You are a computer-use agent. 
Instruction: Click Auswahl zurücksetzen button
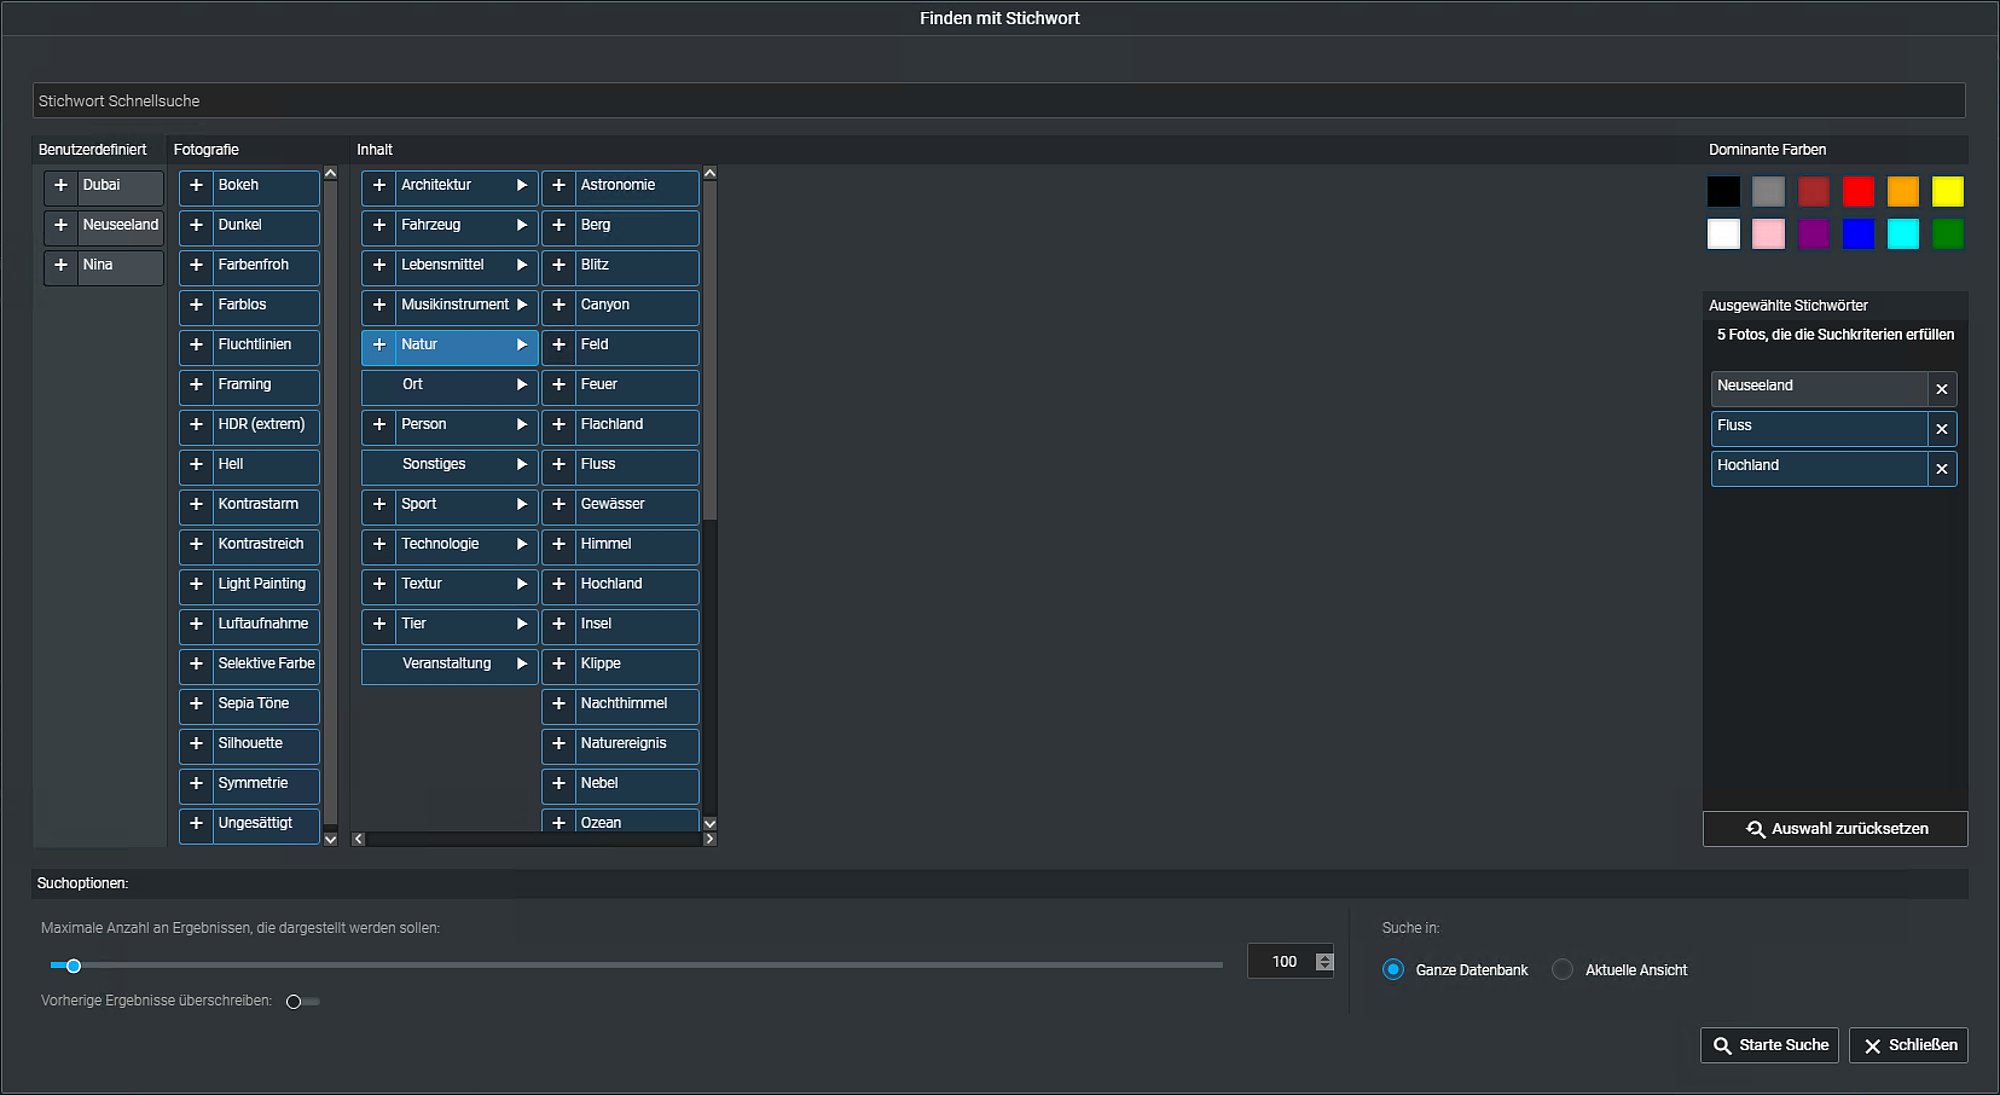point(1835,829)
